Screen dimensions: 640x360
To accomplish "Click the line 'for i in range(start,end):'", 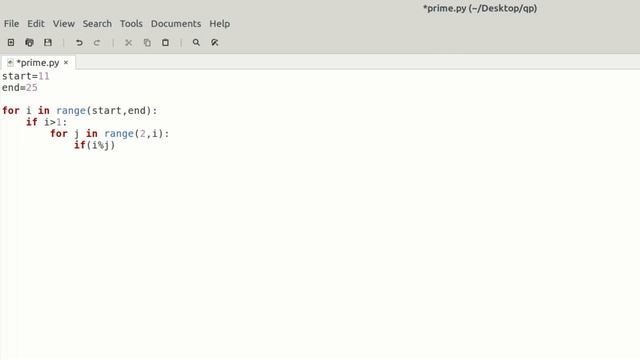I will (x=80, y=111).
